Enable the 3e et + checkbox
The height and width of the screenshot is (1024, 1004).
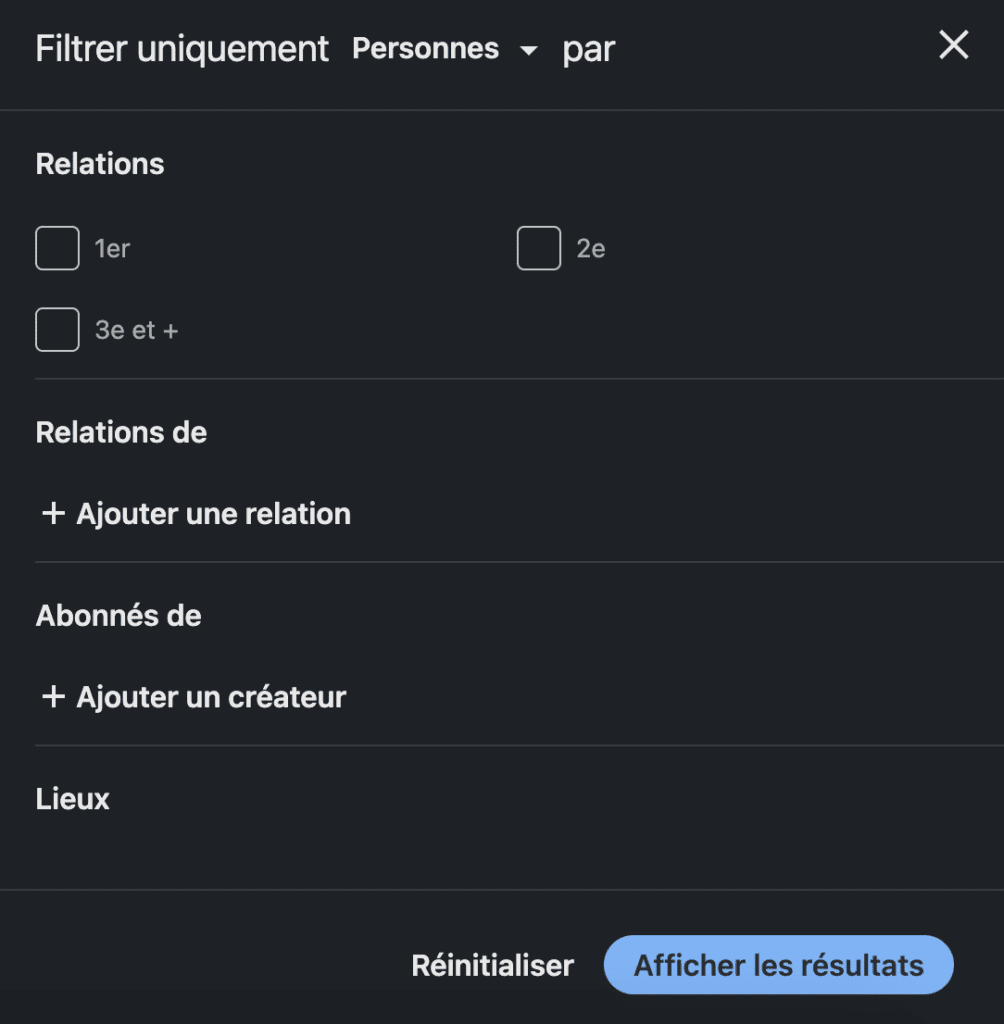click(x=57, y=330)
